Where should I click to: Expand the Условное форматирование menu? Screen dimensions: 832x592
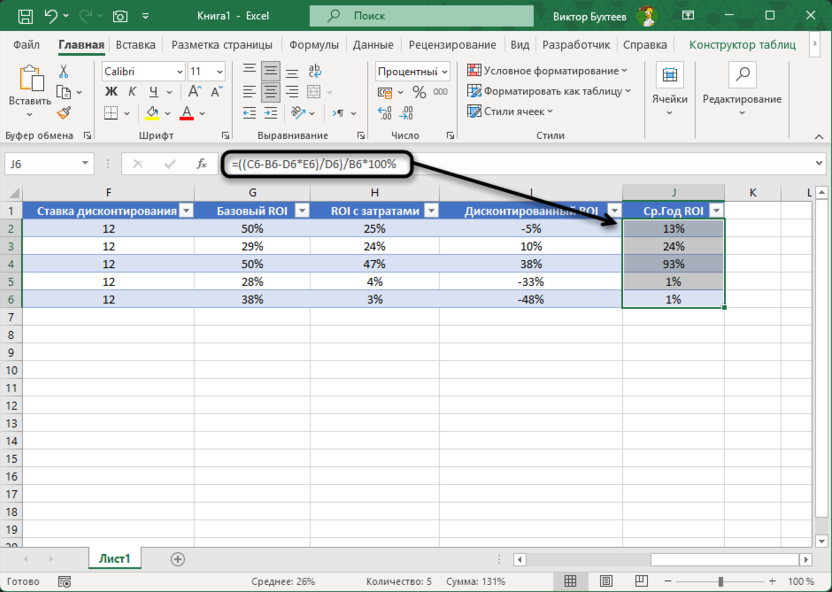coord(548,71)
